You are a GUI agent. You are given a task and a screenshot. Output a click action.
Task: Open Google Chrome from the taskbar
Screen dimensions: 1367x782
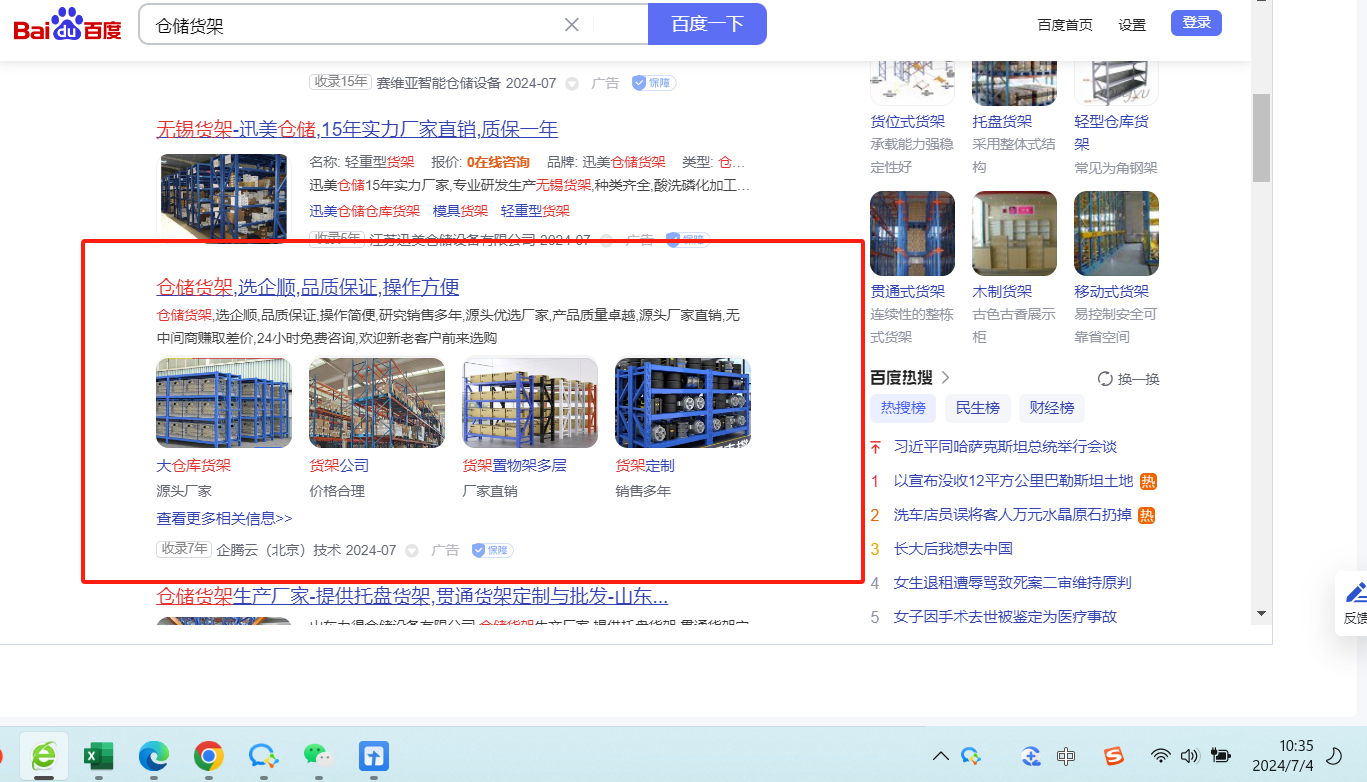pos(208,756)
